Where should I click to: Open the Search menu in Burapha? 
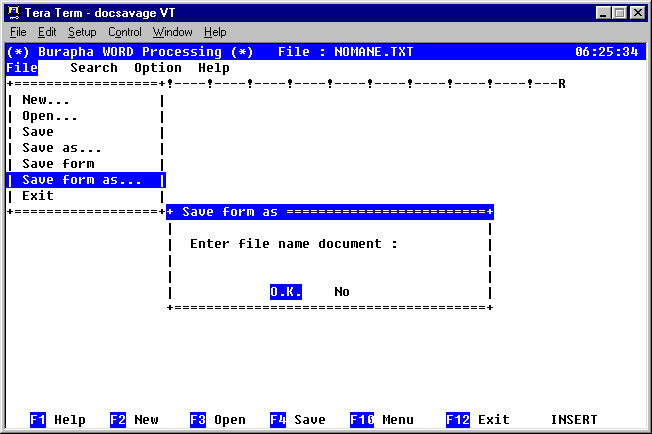(x=94, y=68)
